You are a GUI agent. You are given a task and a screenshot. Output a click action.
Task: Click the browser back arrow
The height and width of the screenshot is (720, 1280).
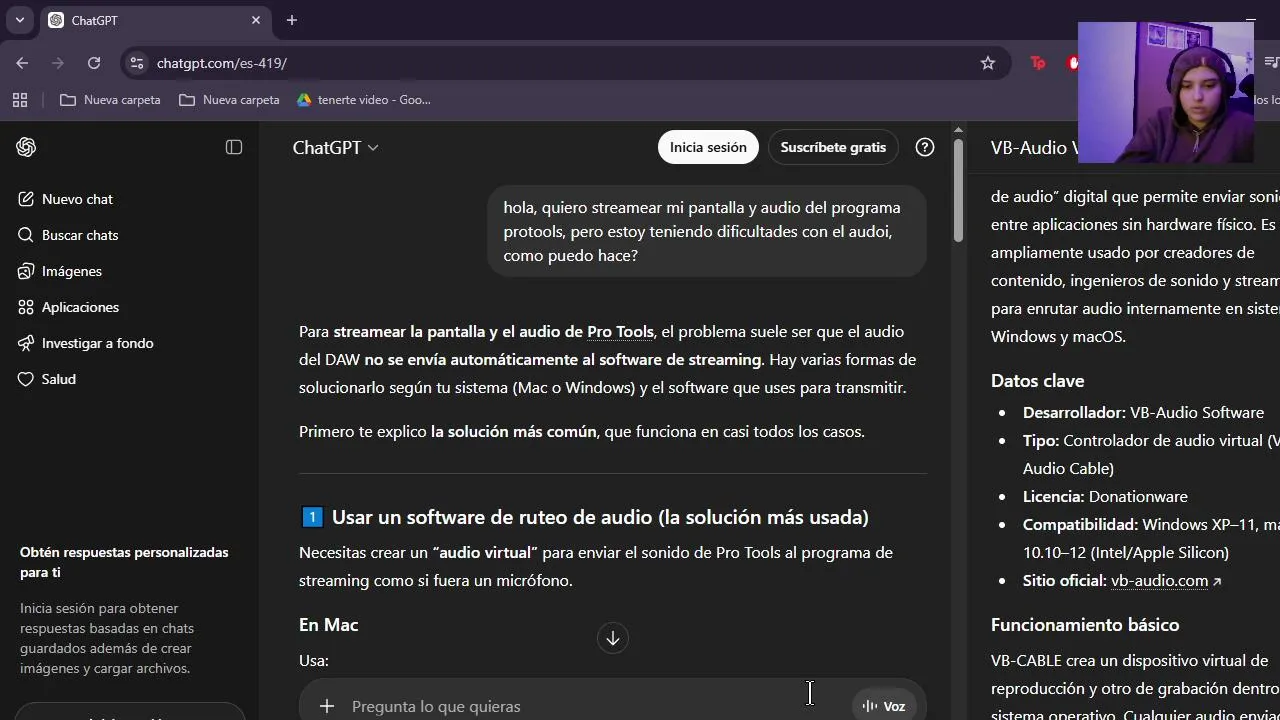point(22,63)
